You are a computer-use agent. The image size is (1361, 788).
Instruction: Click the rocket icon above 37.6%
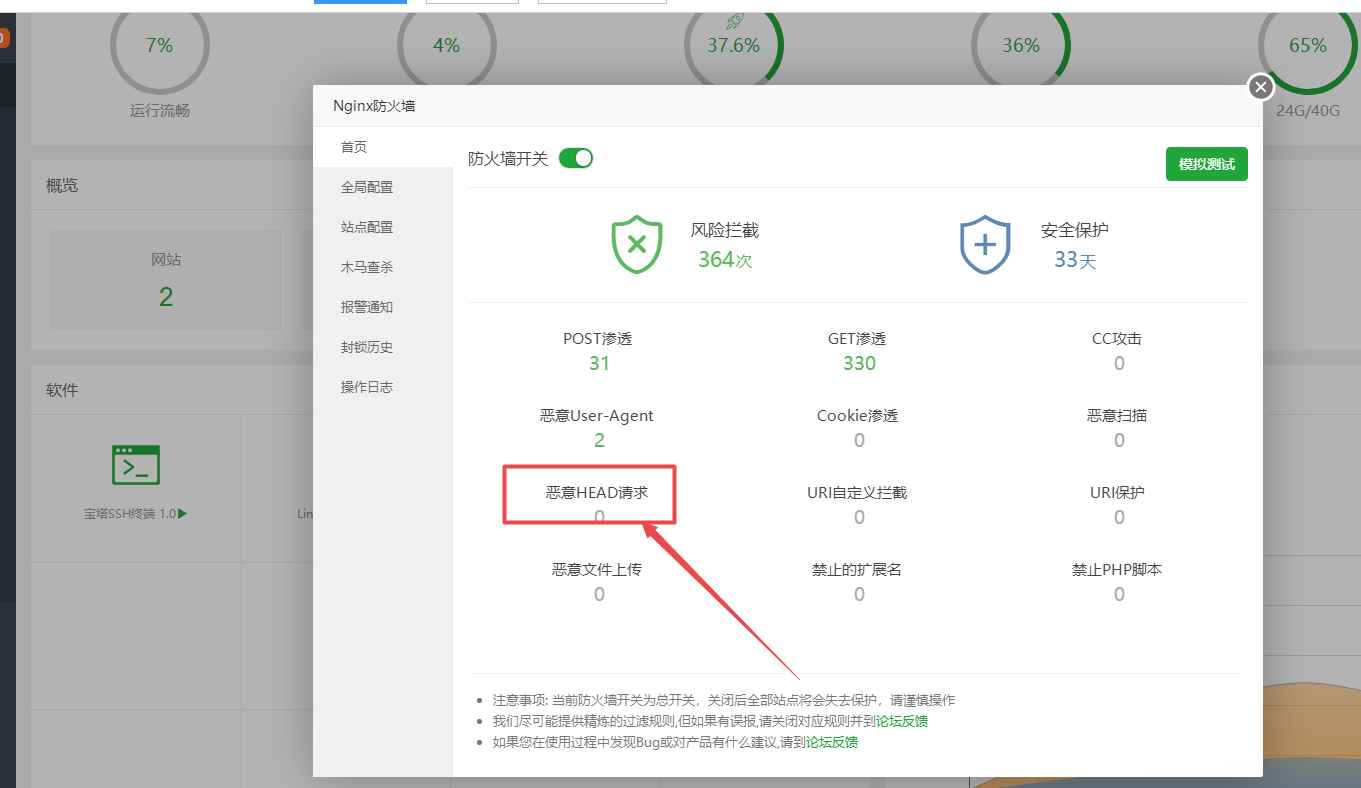[734, 20]
